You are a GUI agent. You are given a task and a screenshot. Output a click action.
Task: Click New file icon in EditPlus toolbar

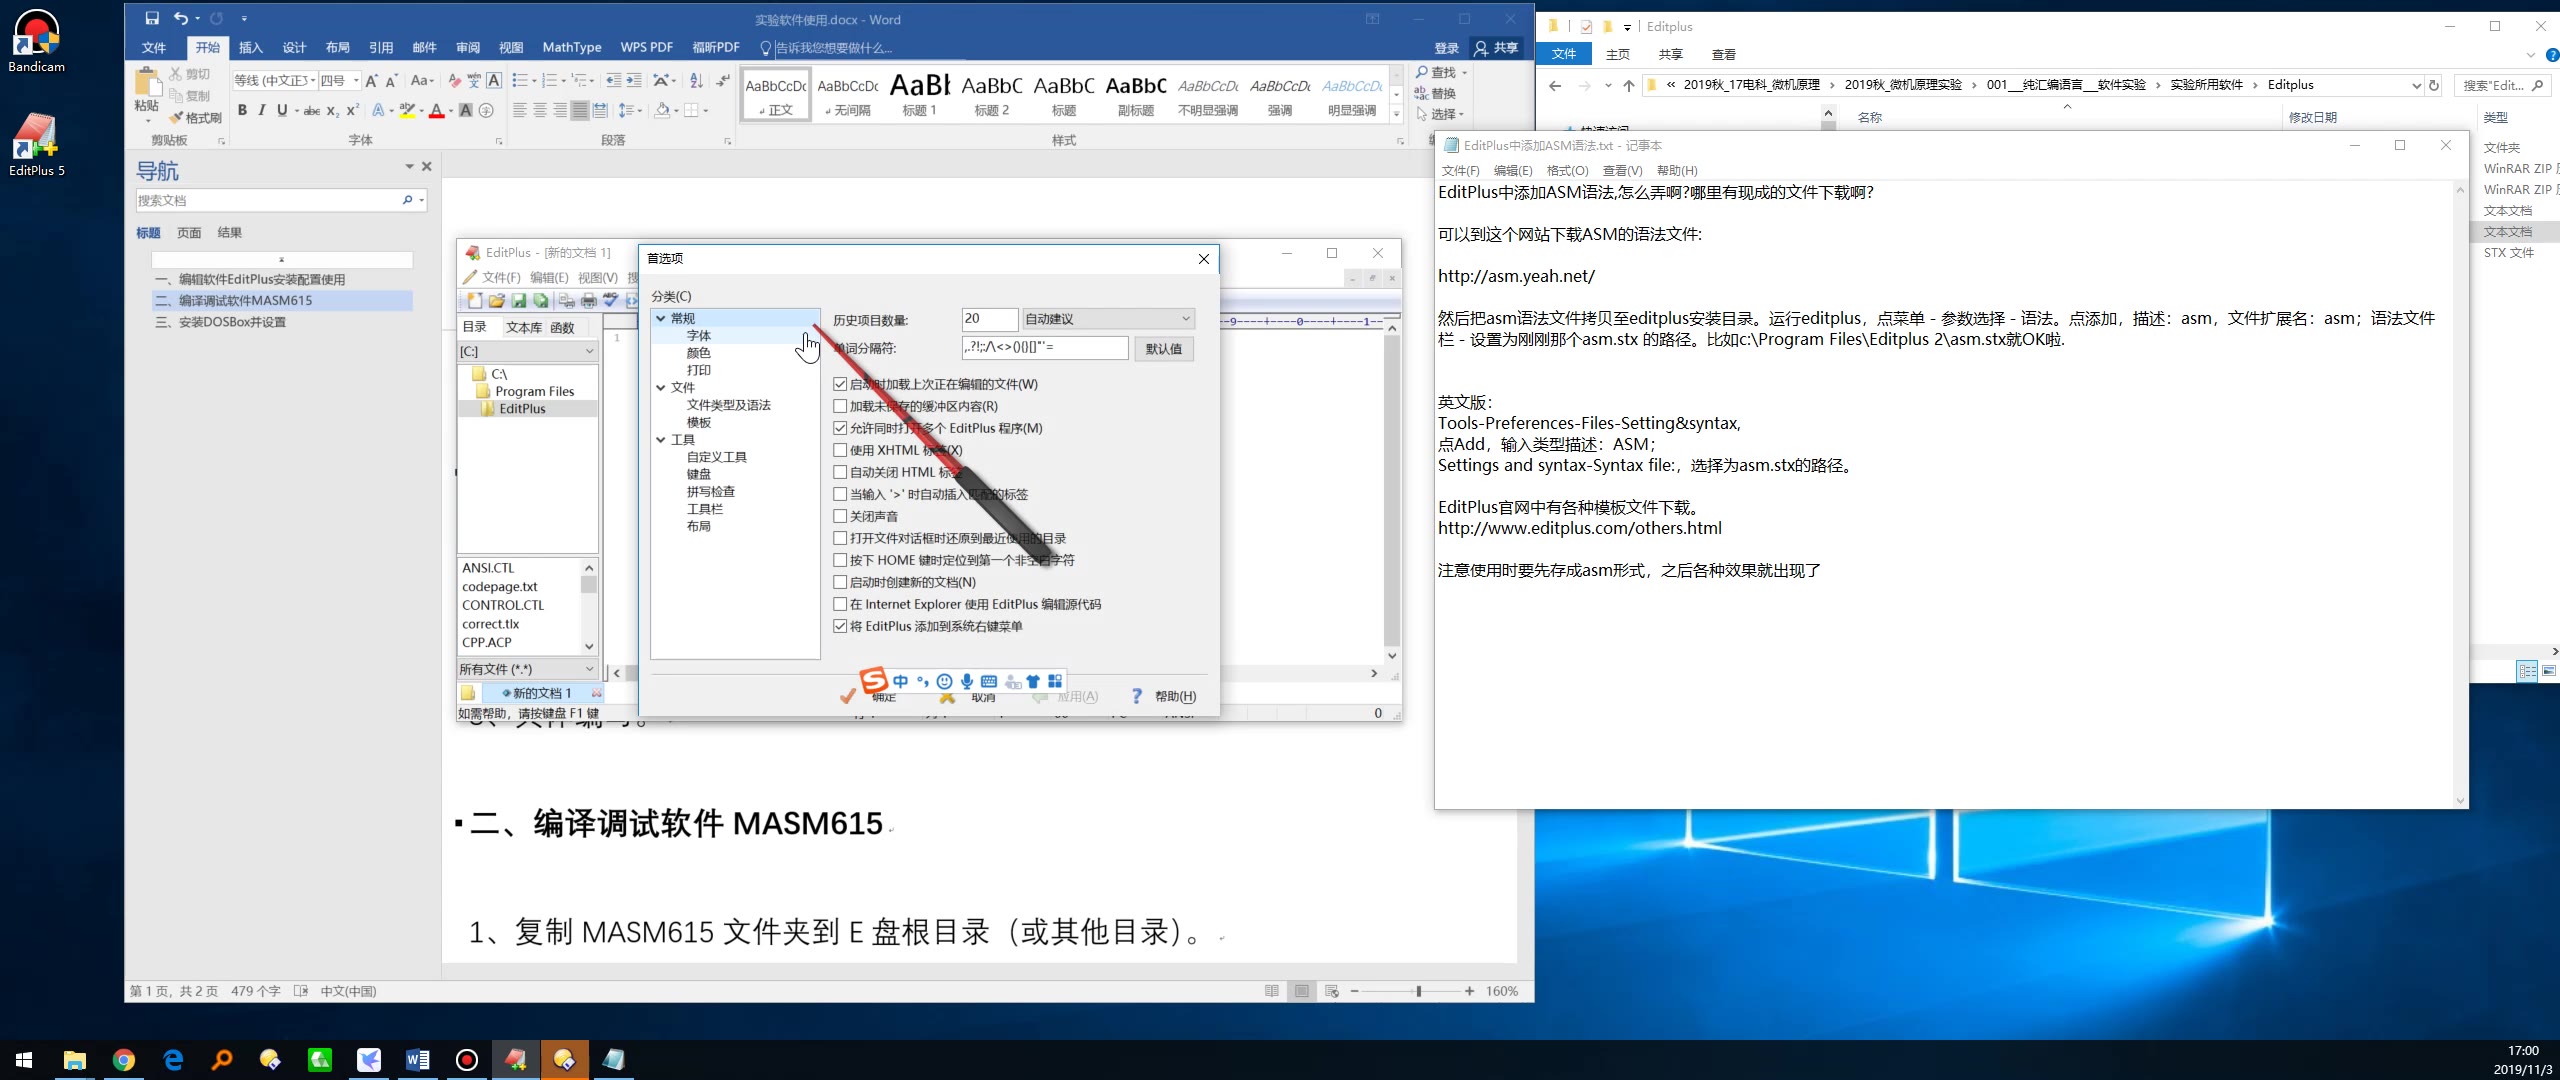point(474,301)
